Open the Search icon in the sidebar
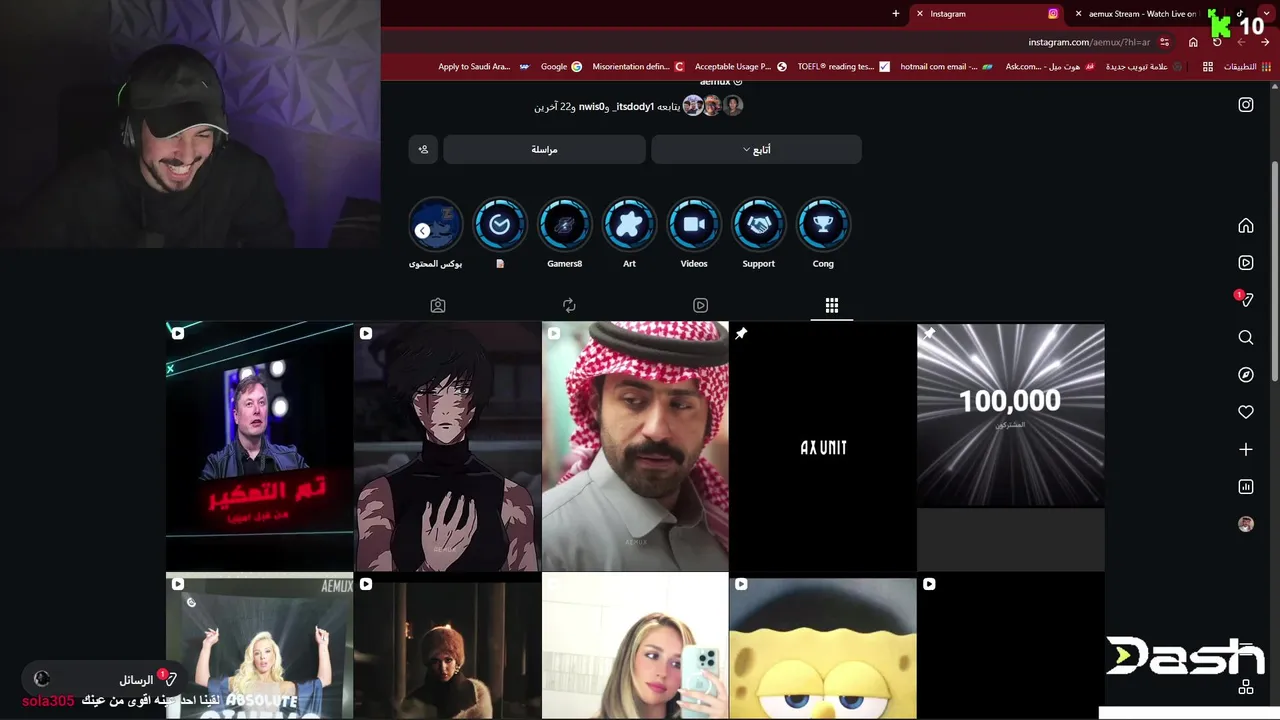 click(1246, 338)
